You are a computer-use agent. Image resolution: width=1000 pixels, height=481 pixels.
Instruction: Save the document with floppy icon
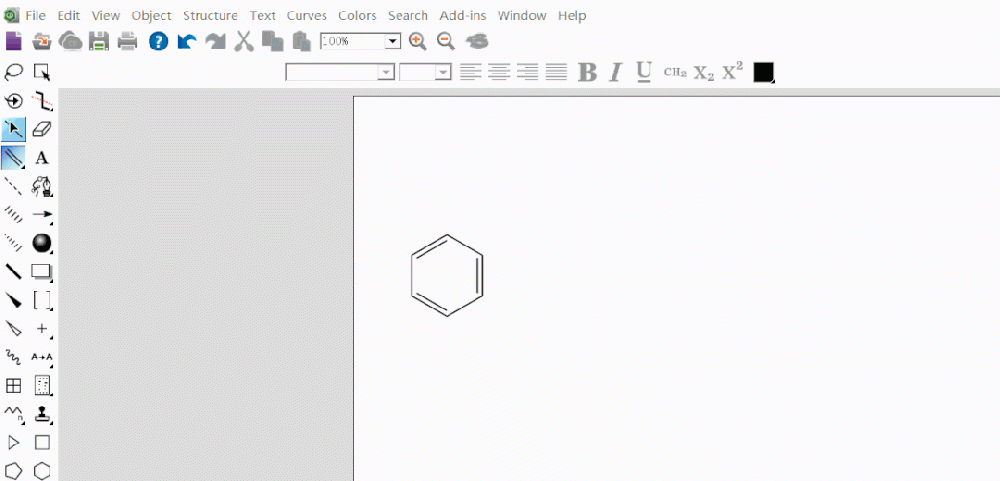click(99, 41)
